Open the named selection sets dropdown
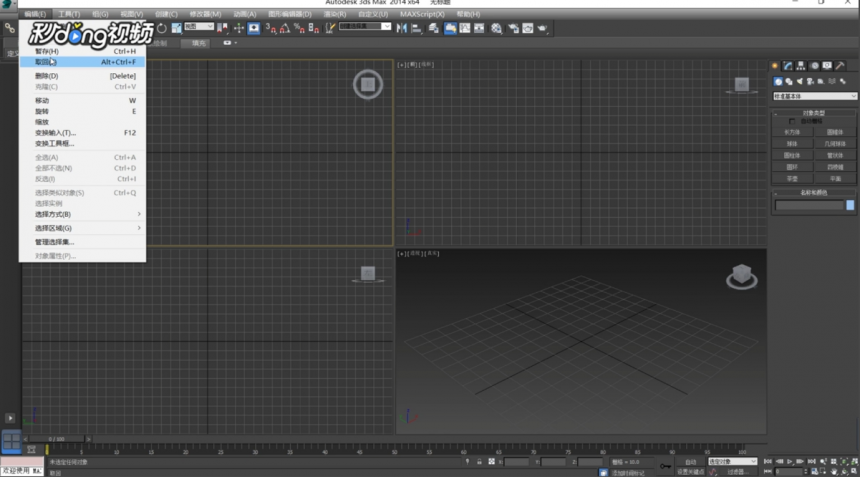Screen dimensions: 860x477 [x=365, y=26]
